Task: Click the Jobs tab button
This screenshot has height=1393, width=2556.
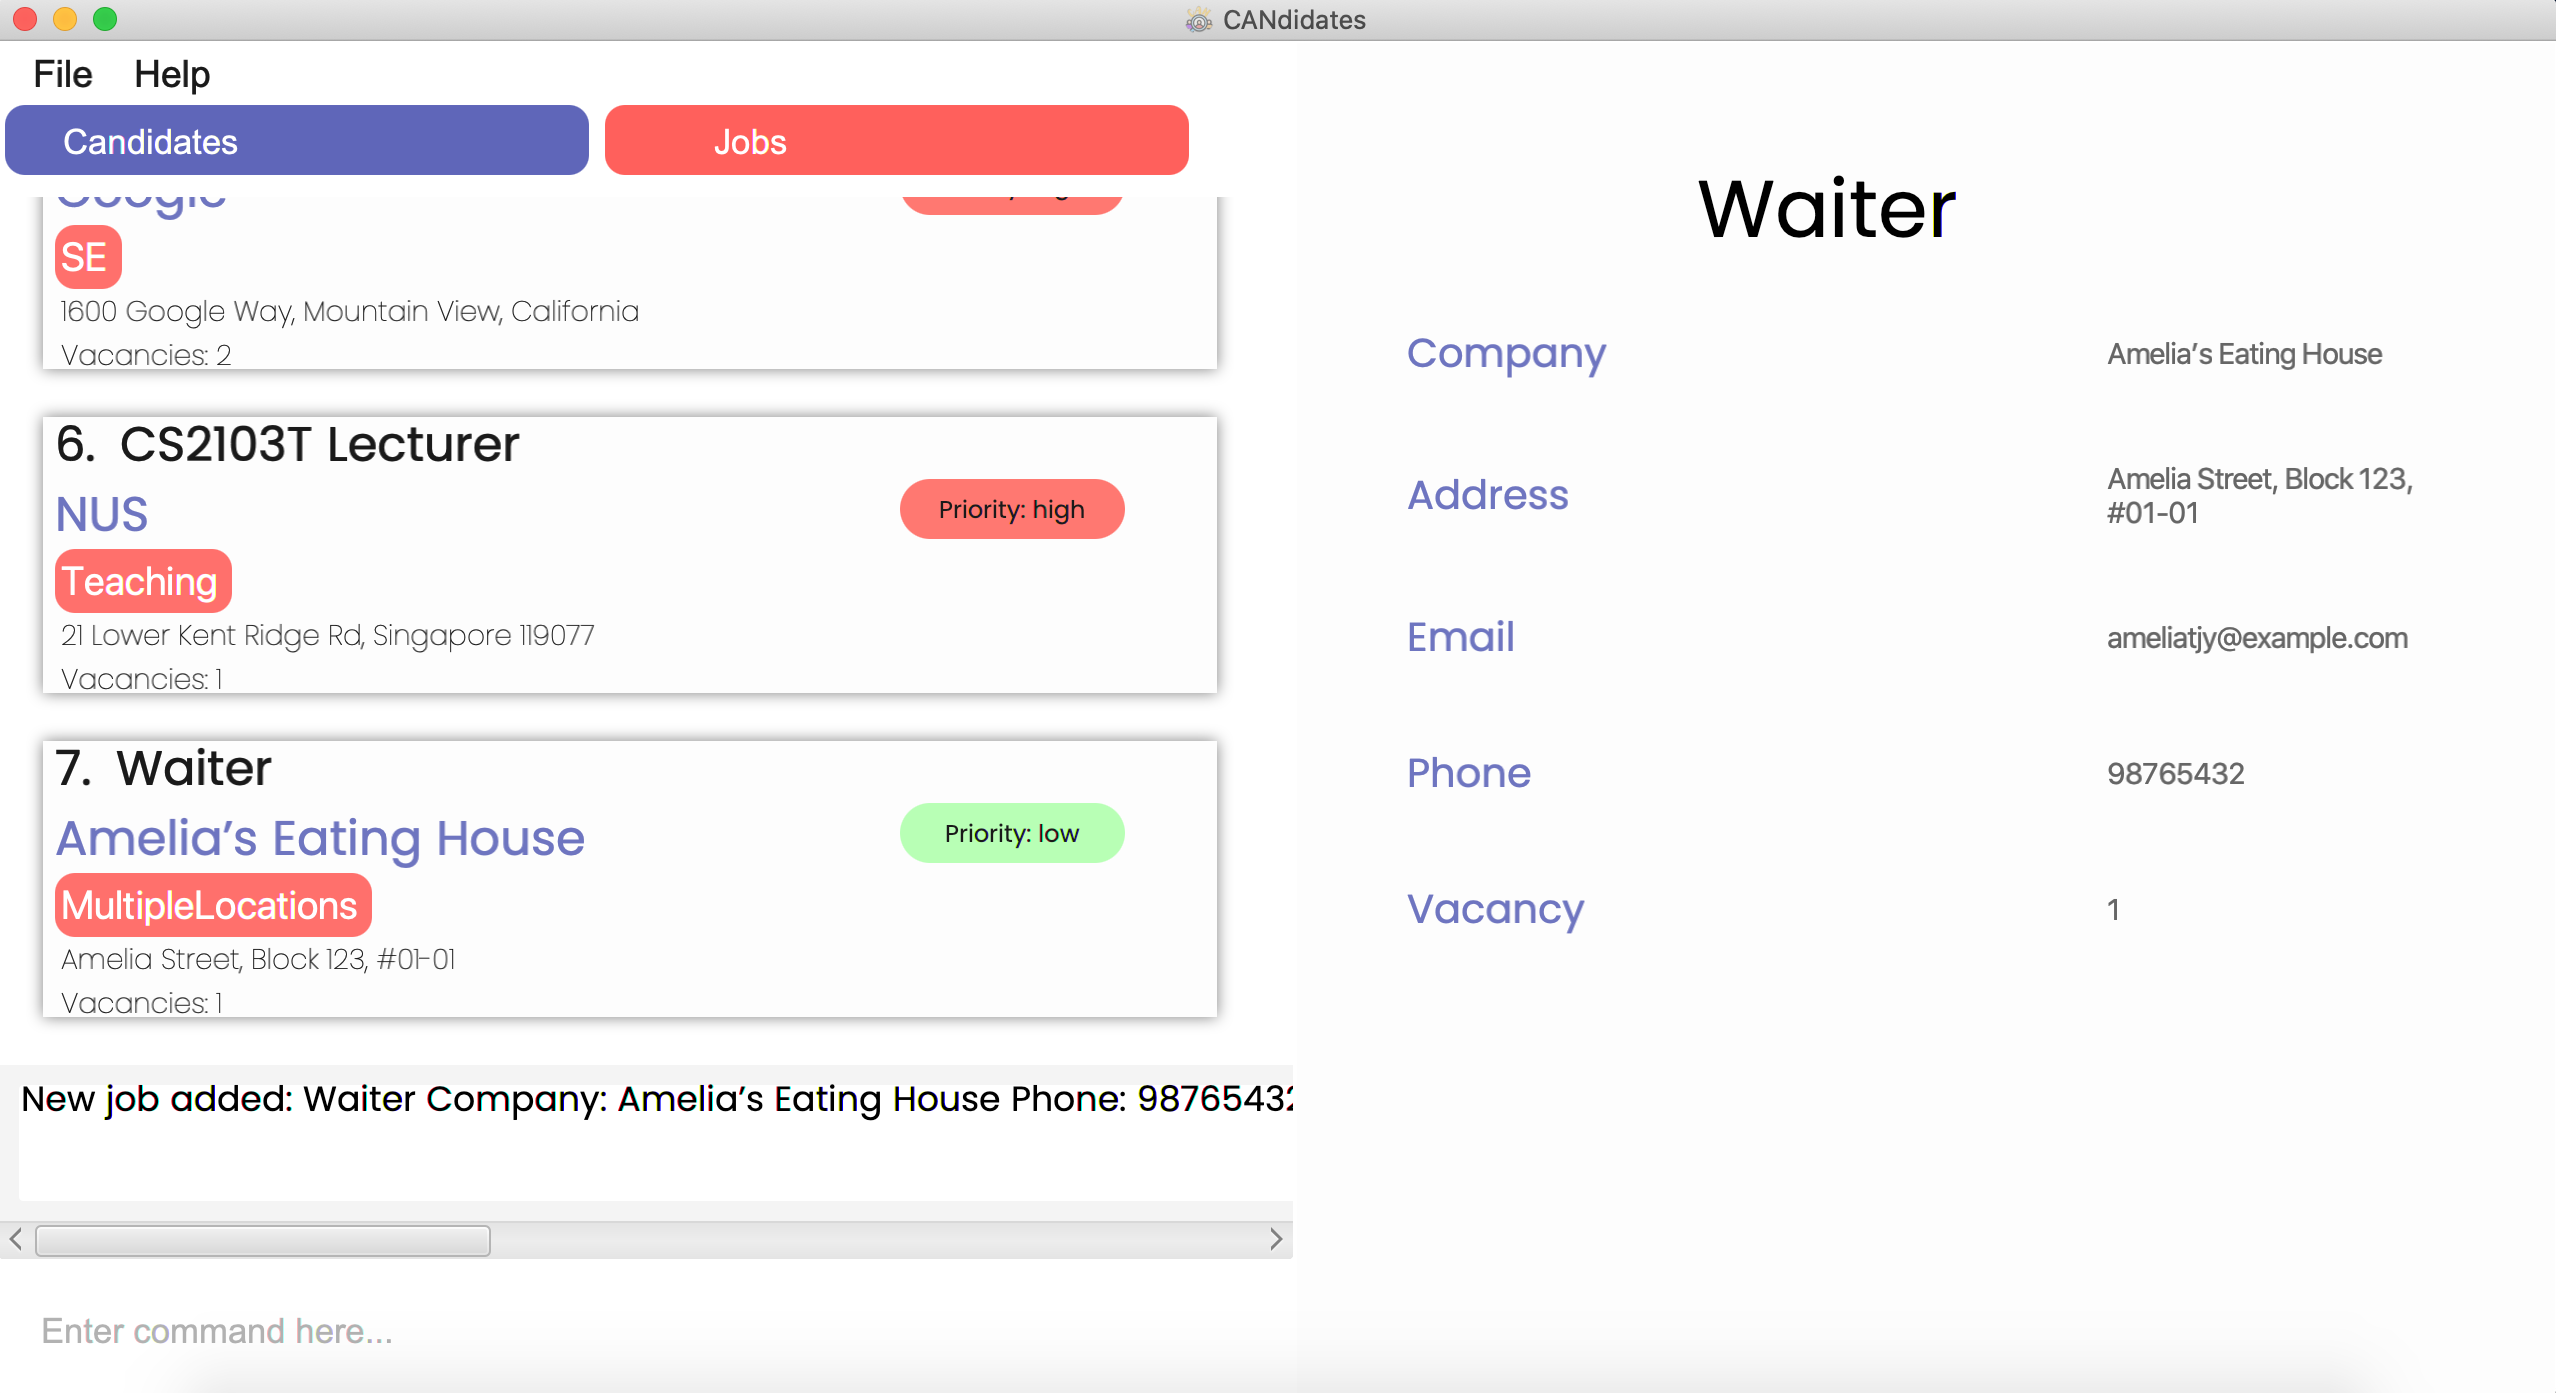Action: click(x=894, y=139)
